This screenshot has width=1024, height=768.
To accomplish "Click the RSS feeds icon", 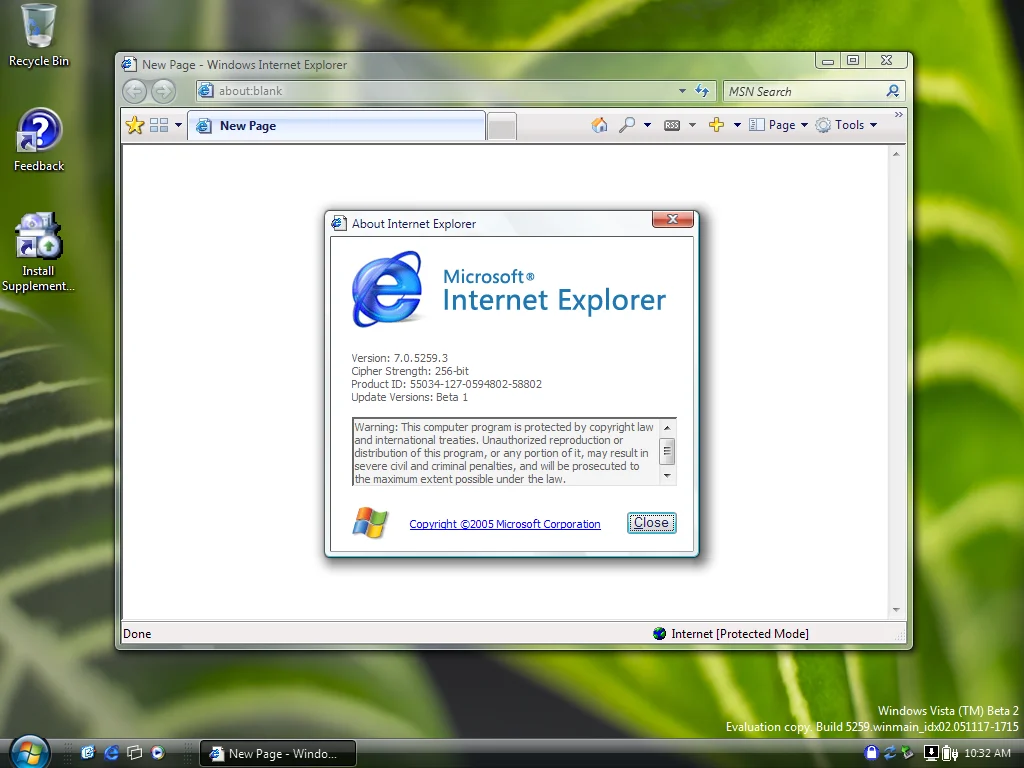I will click(x=672, y=125).
